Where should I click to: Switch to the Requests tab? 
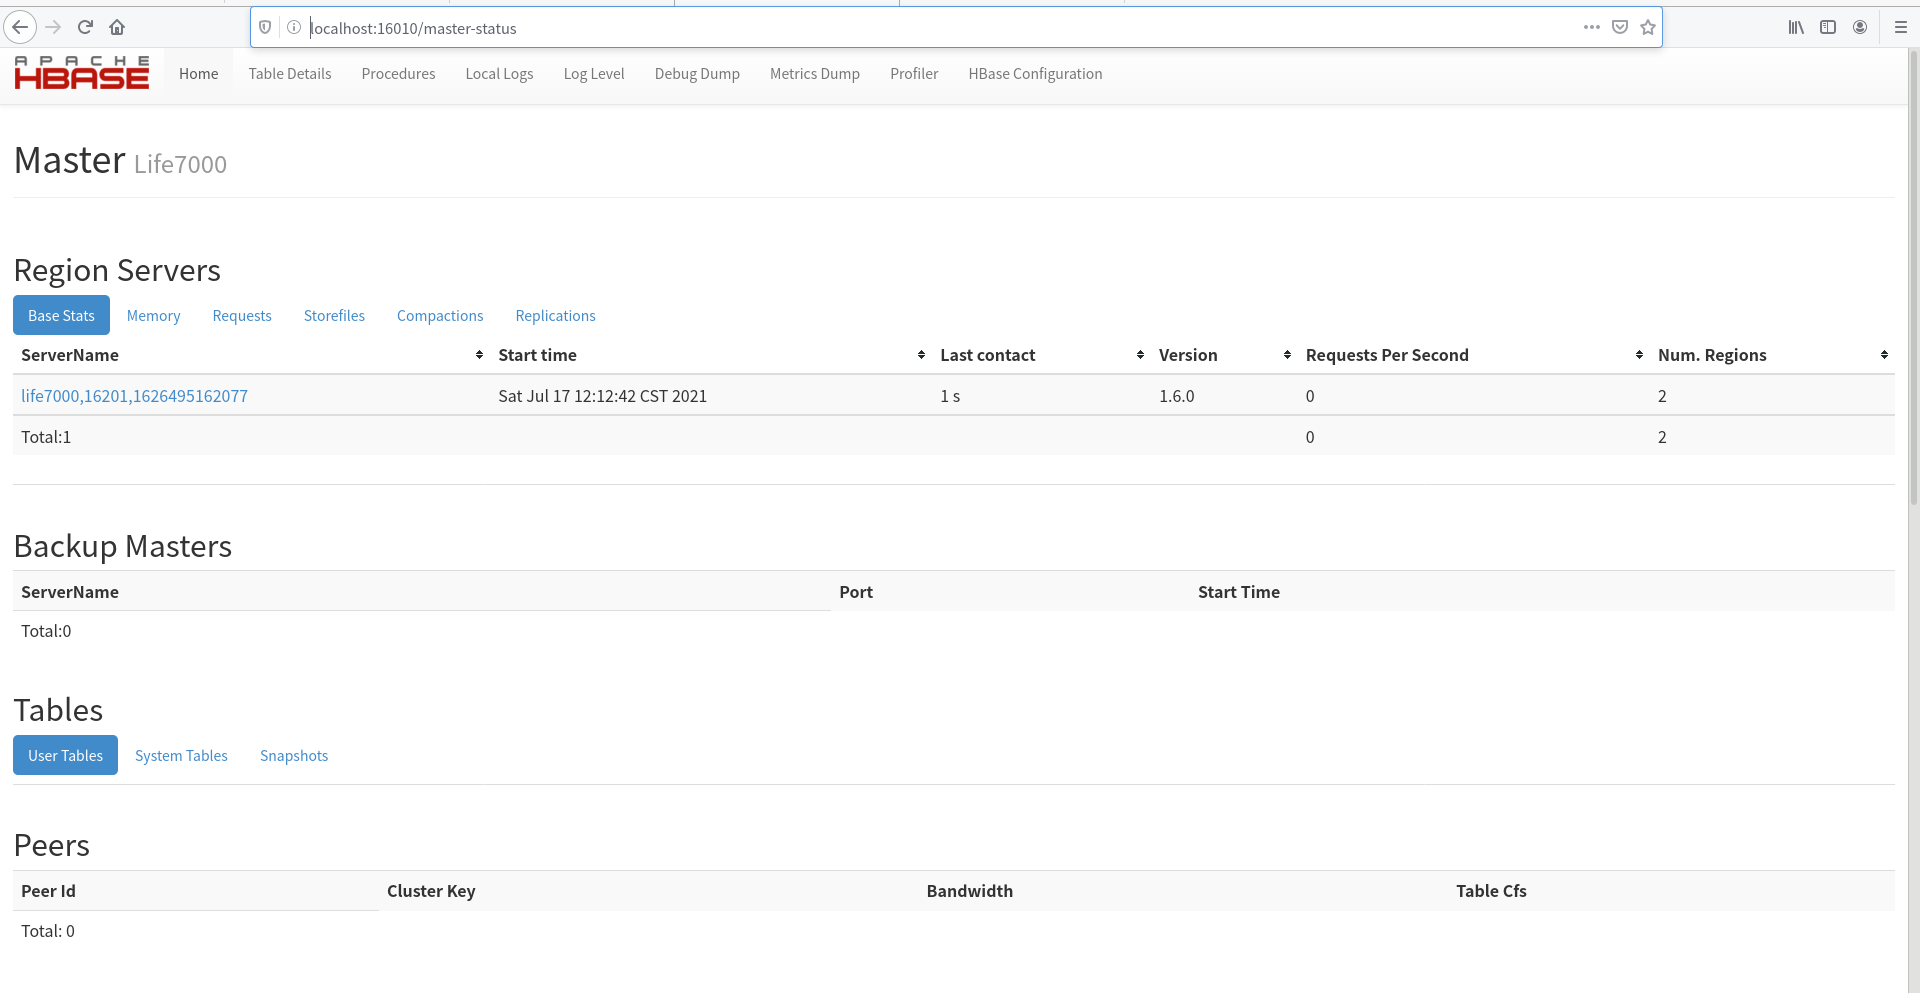242,315
